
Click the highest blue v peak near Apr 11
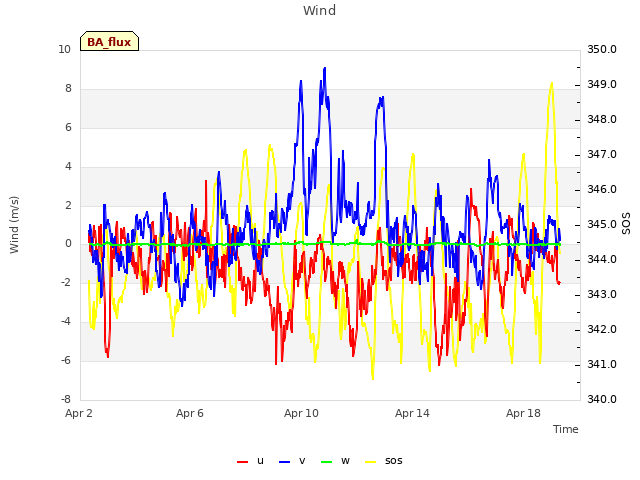click(325, 69)
